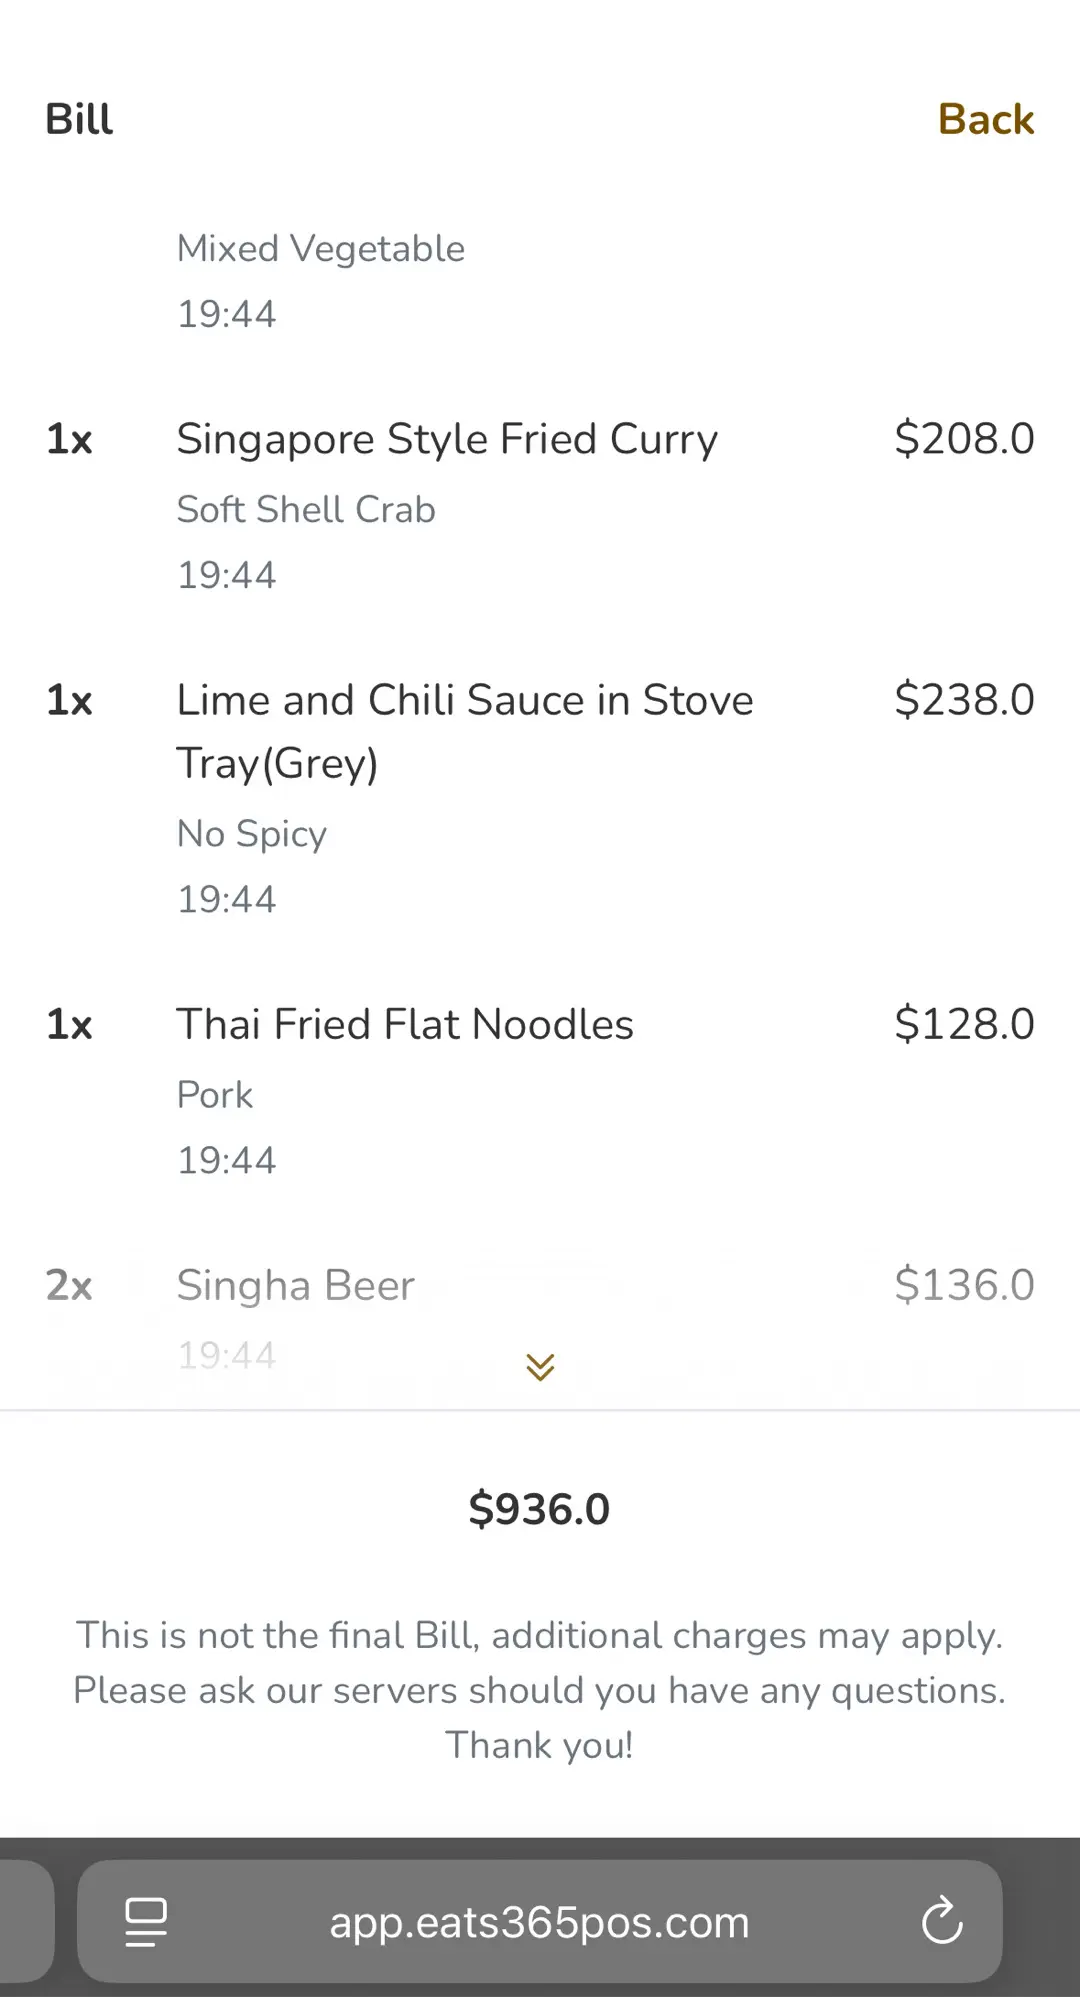Tap the app.eats365pos.com address field

pos(539,1921)
